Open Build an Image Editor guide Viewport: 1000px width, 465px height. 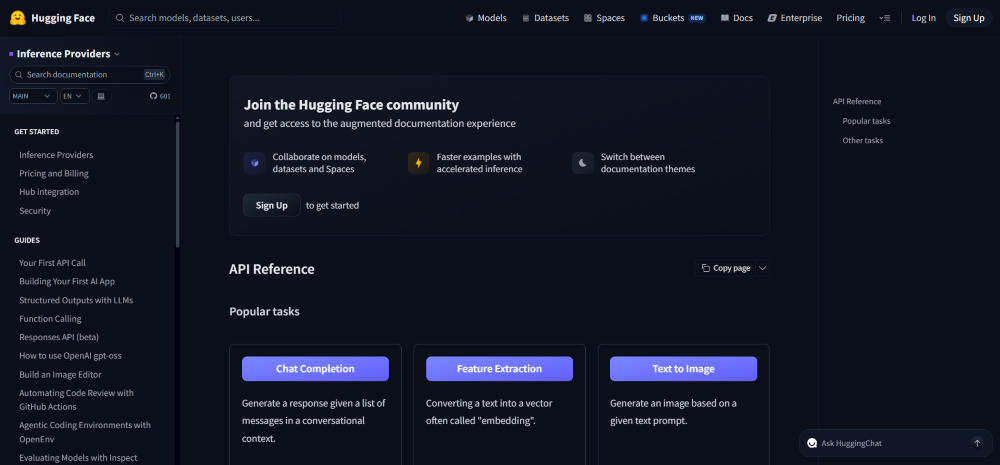[x=60, y=374]
